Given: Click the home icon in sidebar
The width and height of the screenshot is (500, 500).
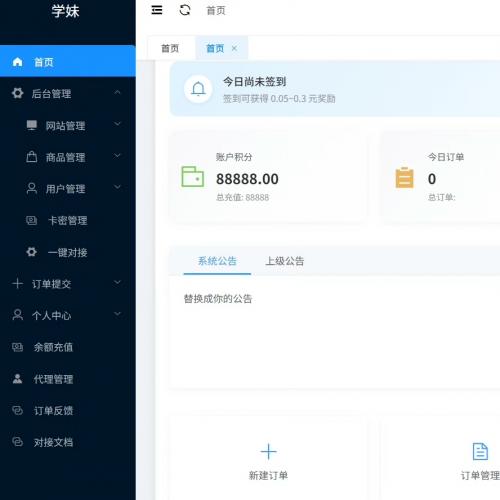Looking at the screenshot, I should tap(17, 62).
